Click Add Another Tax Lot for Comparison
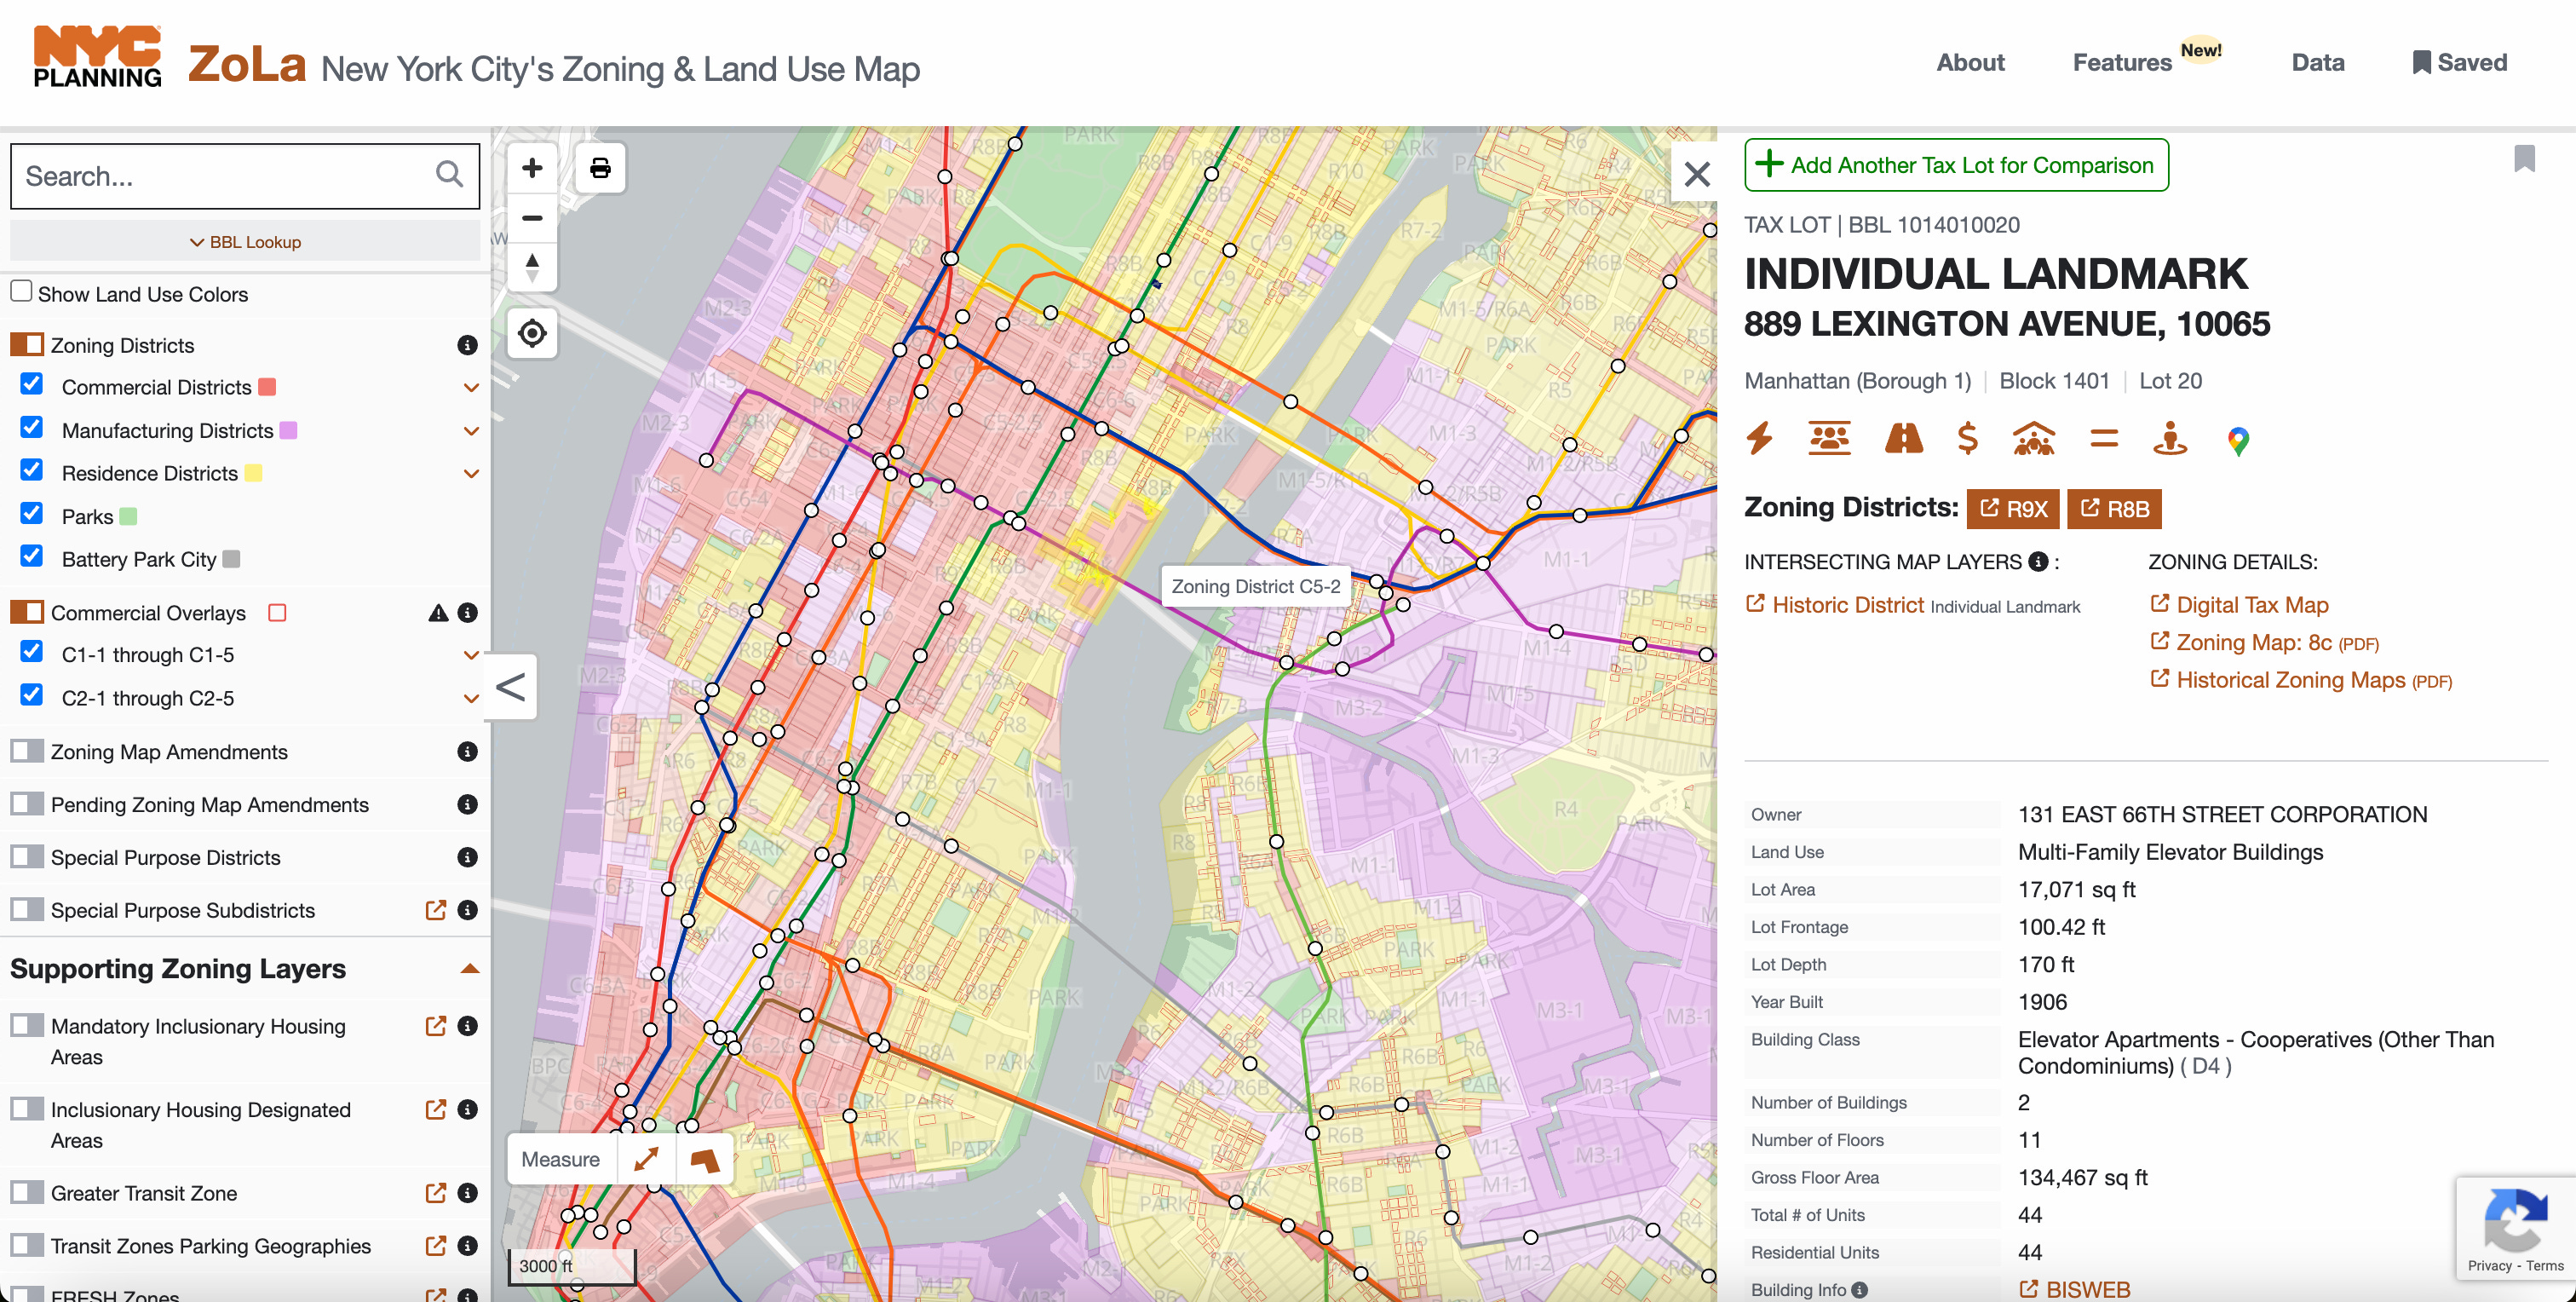The height and width of the screenshot is (1302, 2576). point(1956,165)
